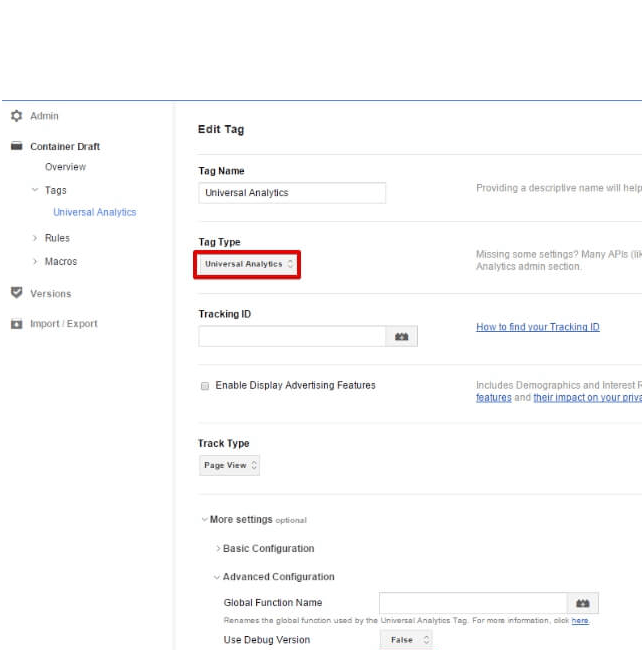Open Import / Export in sidebar
Viewport: 644px width, 650px height.
[64, 324]
